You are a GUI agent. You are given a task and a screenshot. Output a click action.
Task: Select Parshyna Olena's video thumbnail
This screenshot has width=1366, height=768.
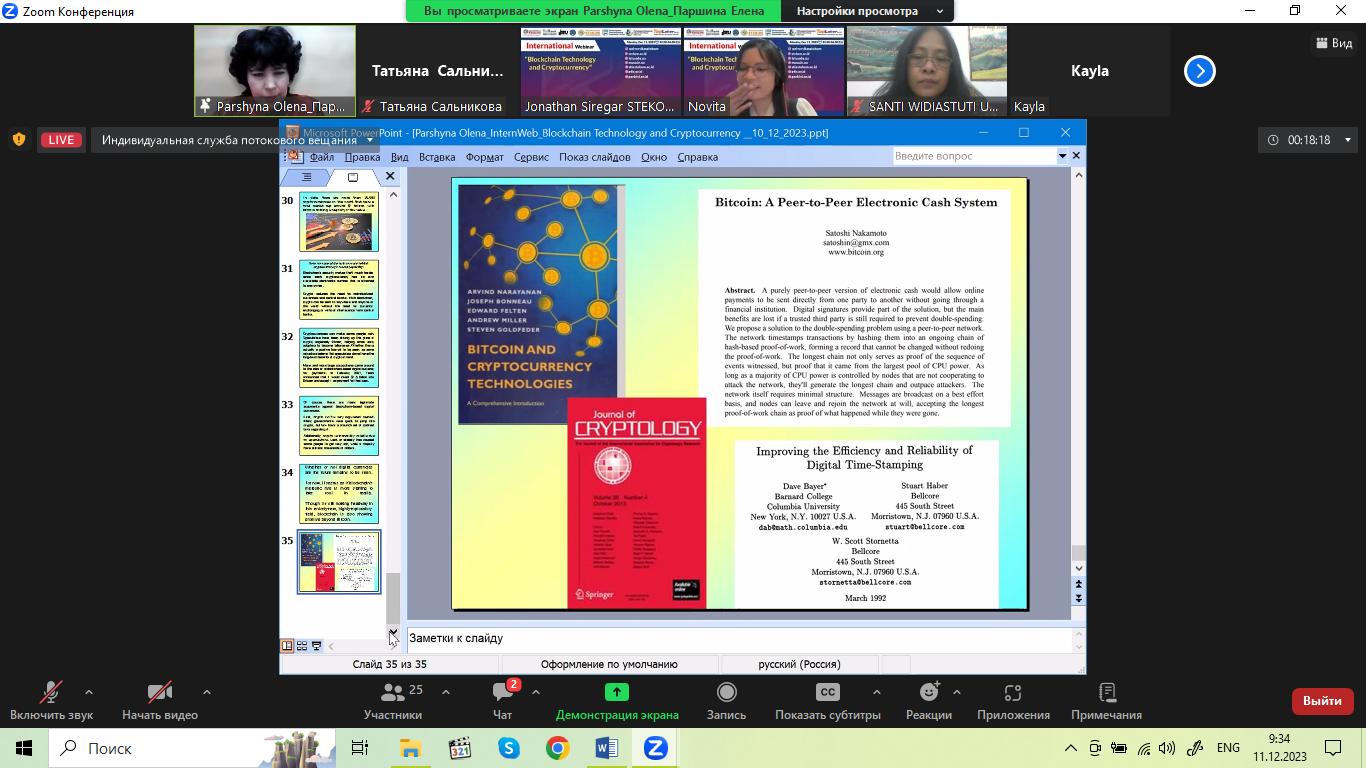pyautogui.click(x=275, y=71)
